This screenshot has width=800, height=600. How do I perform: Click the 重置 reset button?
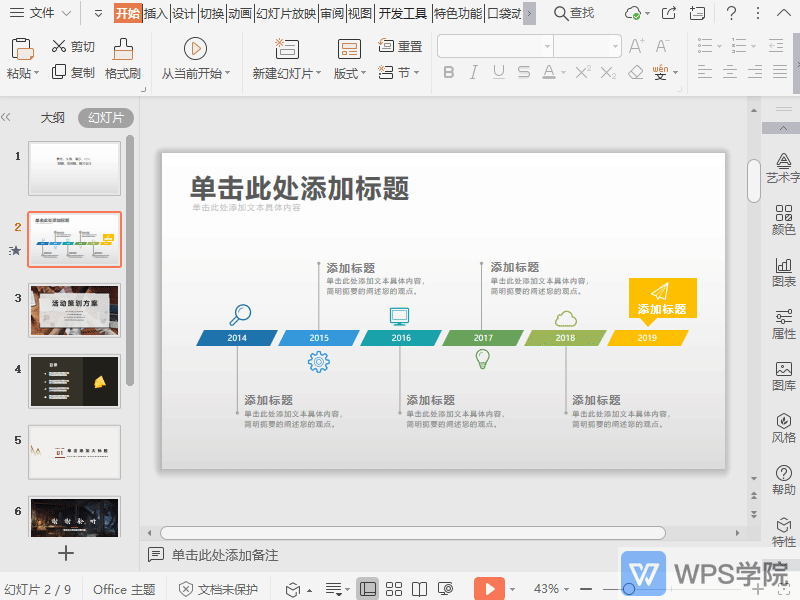pos(400,47)
